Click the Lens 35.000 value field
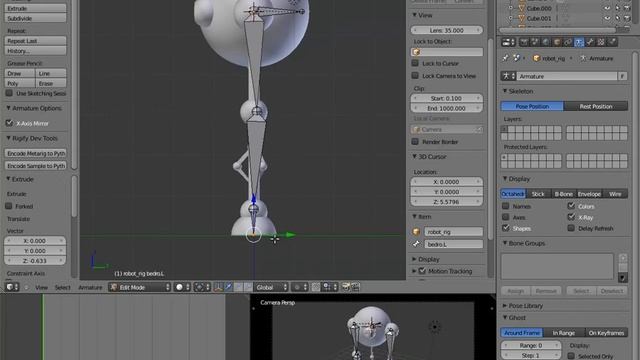The height and width of the screenshot is (360, 640). coord(447,30)
